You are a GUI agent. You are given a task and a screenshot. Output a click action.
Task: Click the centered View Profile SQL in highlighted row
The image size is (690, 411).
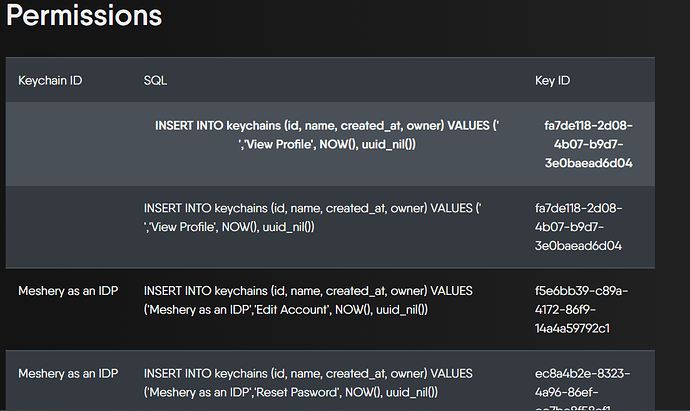327,135
